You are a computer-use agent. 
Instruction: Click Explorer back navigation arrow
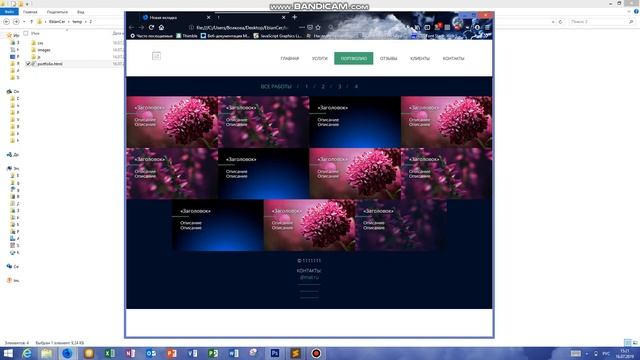point(7,22)
